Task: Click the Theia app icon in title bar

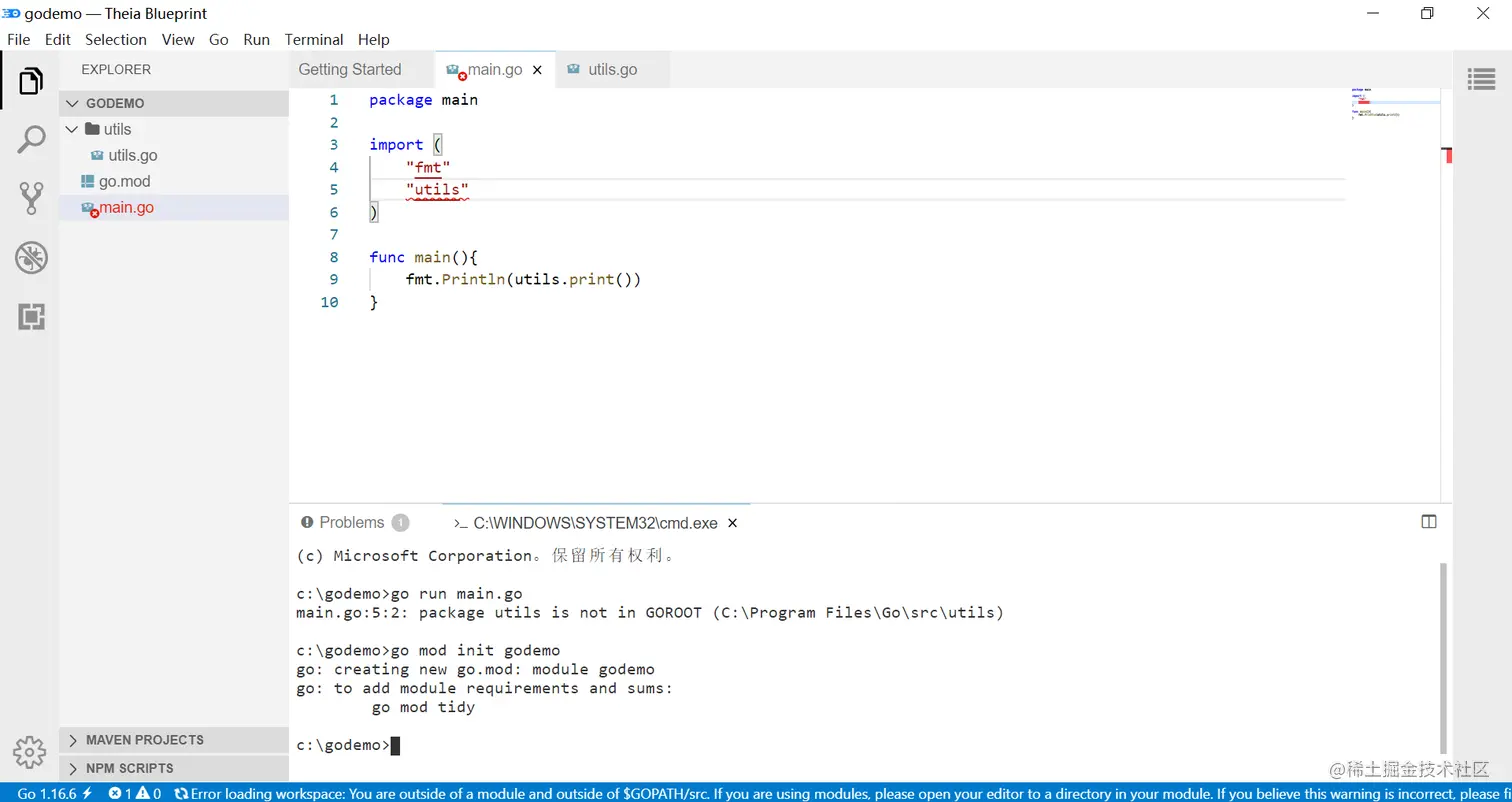Action: pos(11,13)
